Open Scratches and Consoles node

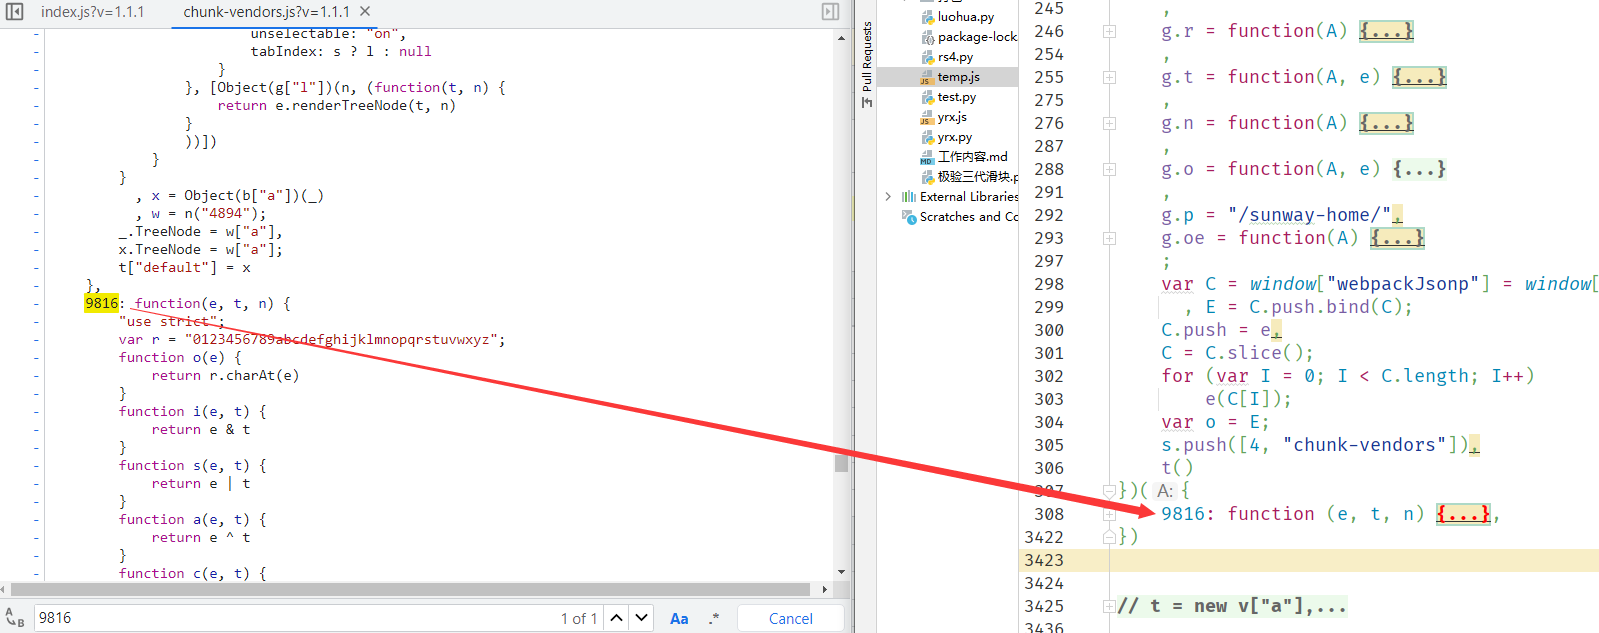coord(967,217)
